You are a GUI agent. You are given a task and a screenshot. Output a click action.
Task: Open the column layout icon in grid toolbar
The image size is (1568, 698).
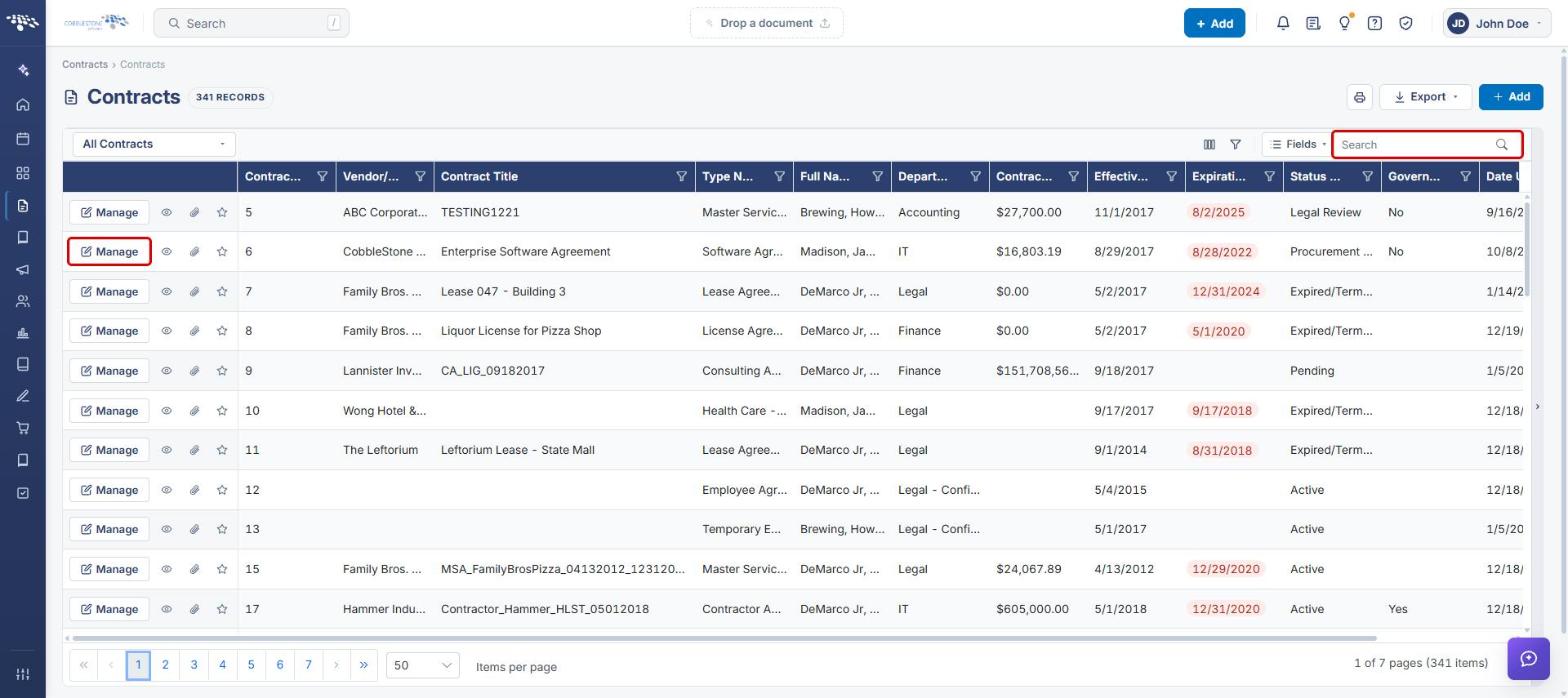pos(1209,145)
